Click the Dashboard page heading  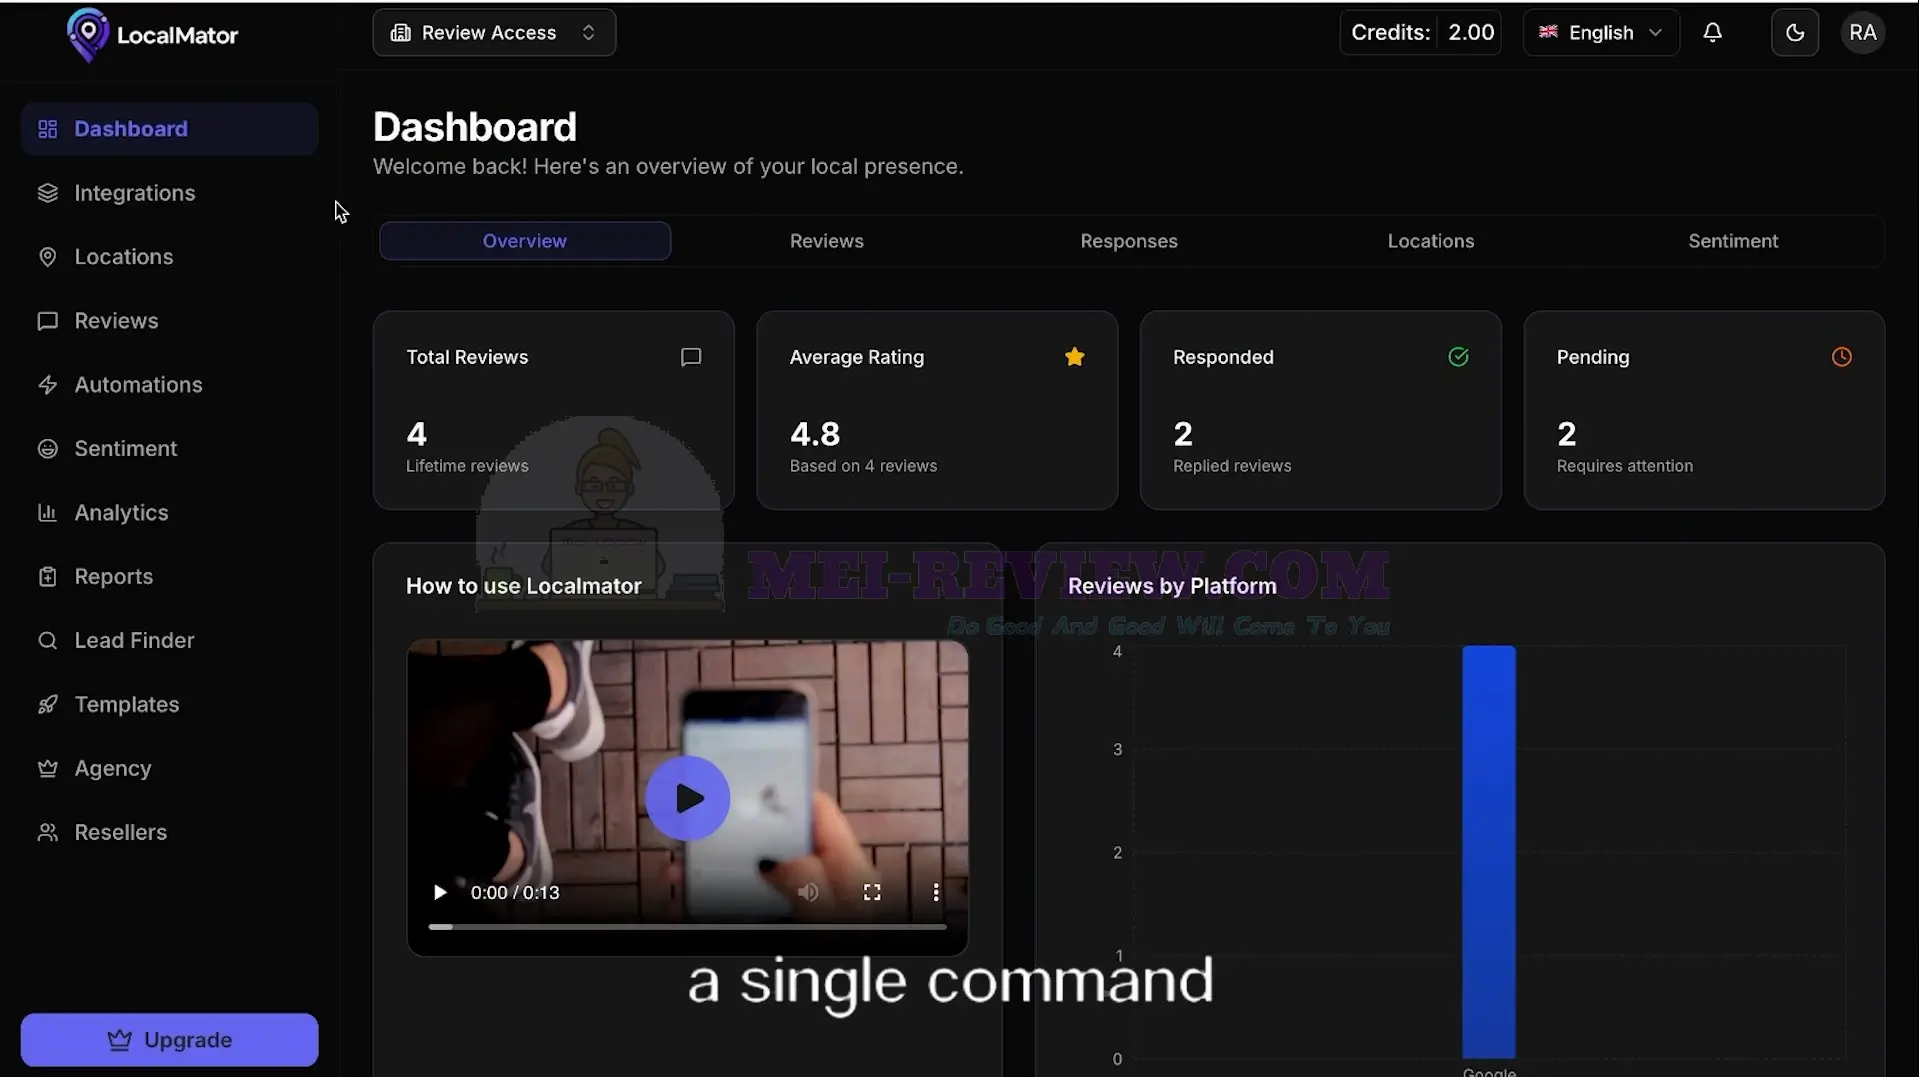click(x=474, y=127)
